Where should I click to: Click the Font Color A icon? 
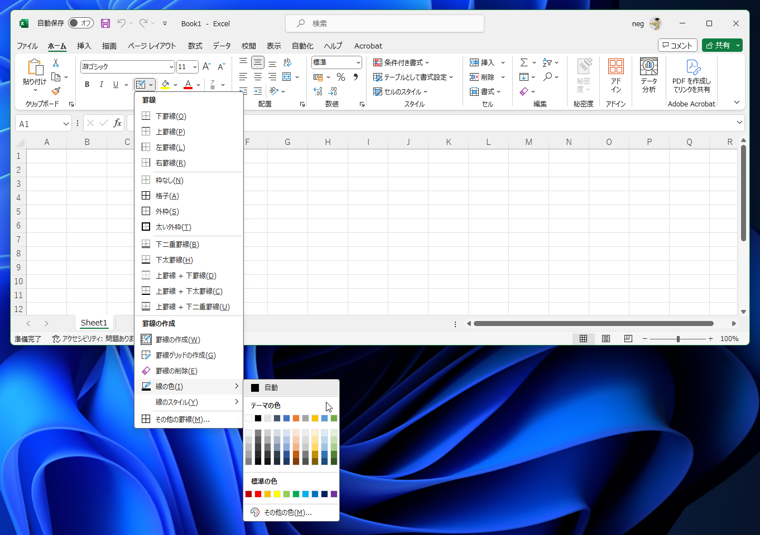click(188, 85)
